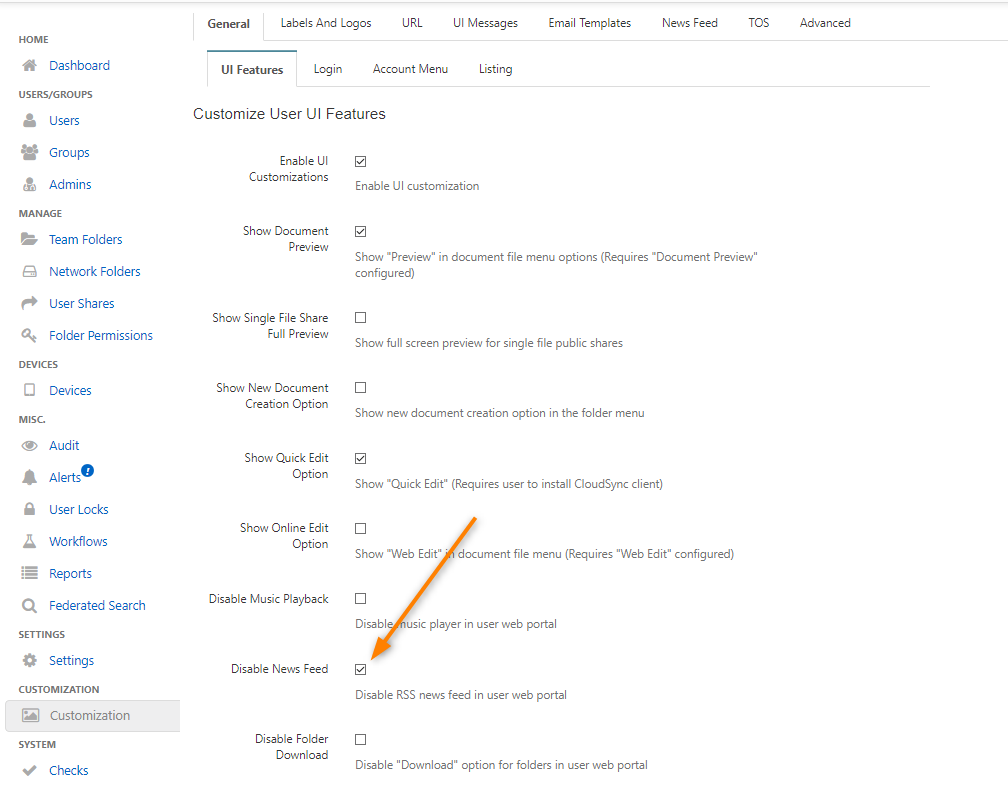Click the Alerts notification badge

pyautogui.click(x=88, y=470)
